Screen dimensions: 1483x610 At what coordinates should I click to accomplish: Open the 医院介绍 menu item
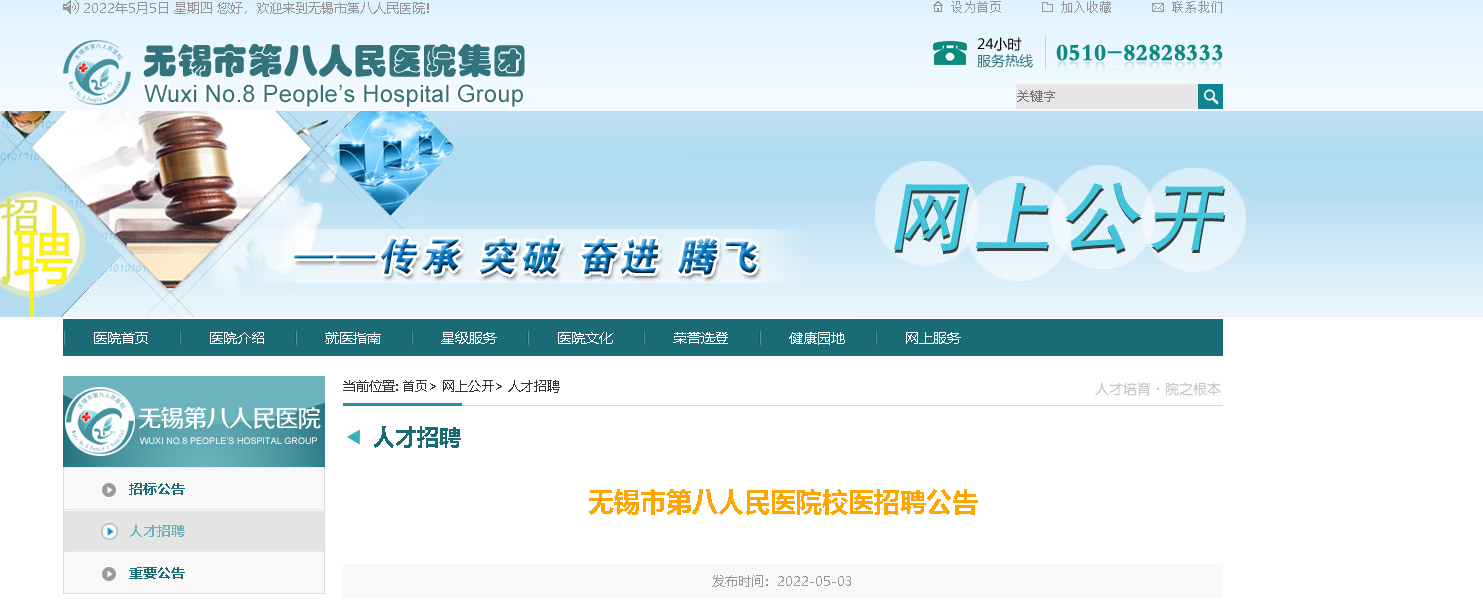pyautogui.click(x=237, y=338)
